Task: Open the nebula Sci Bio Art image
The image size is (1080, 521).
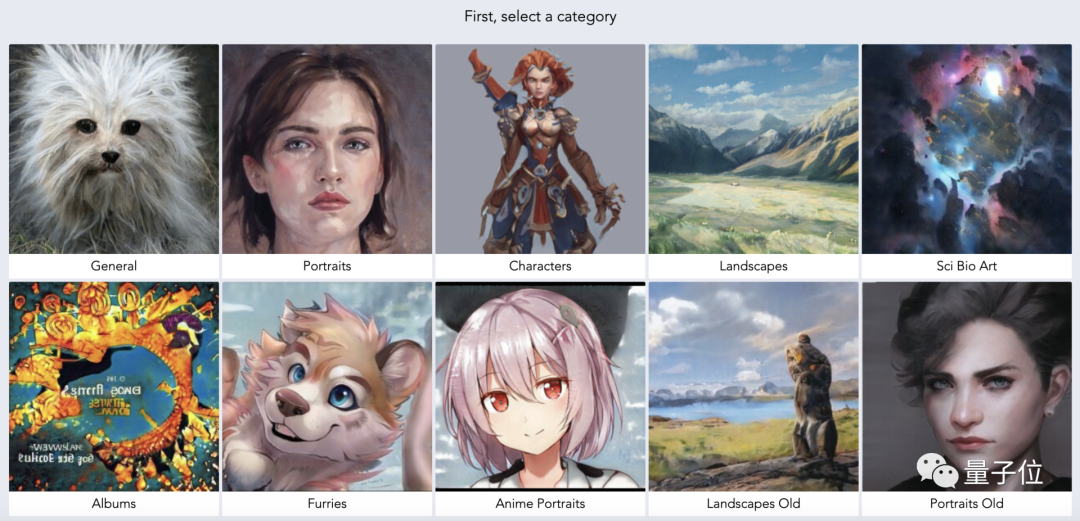Action: [966, 149]
